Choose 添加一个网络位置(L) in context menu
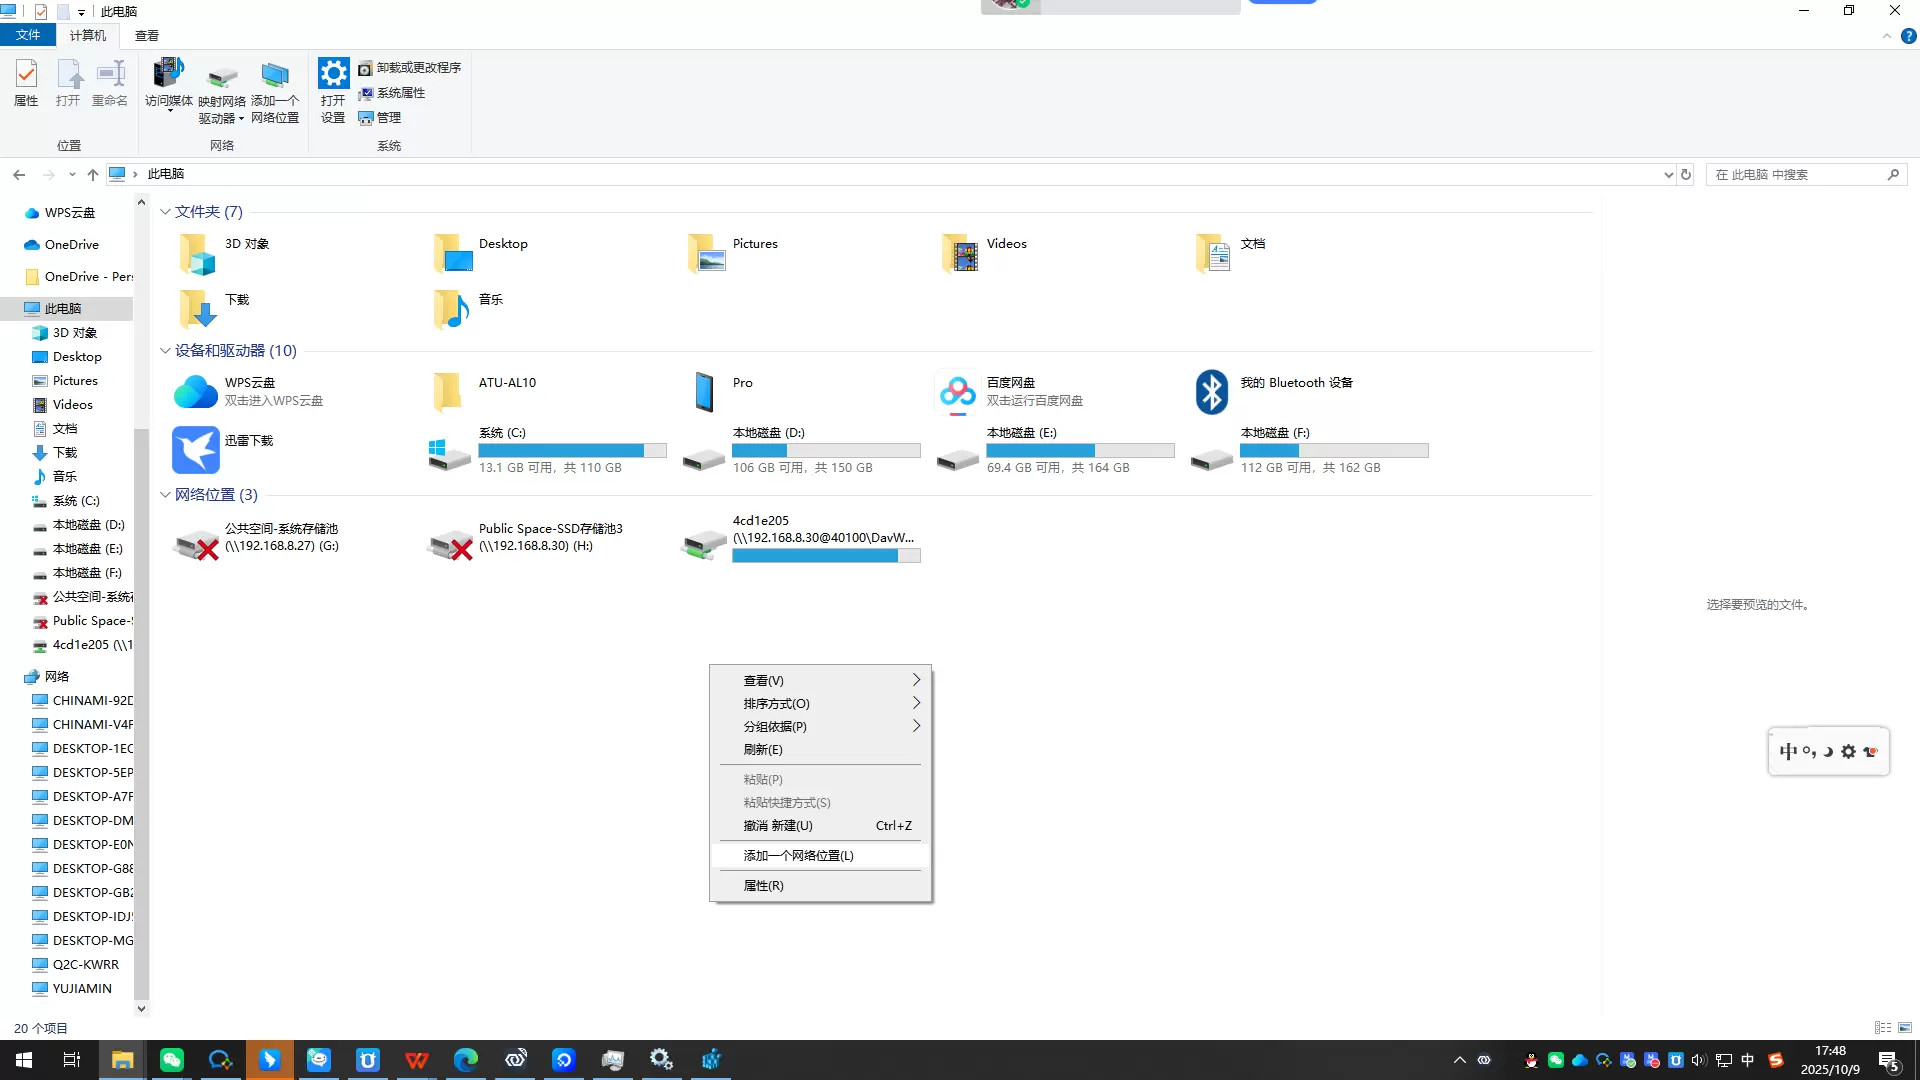The height and width of the screenshot is (1080, 1920). point(798,856)
